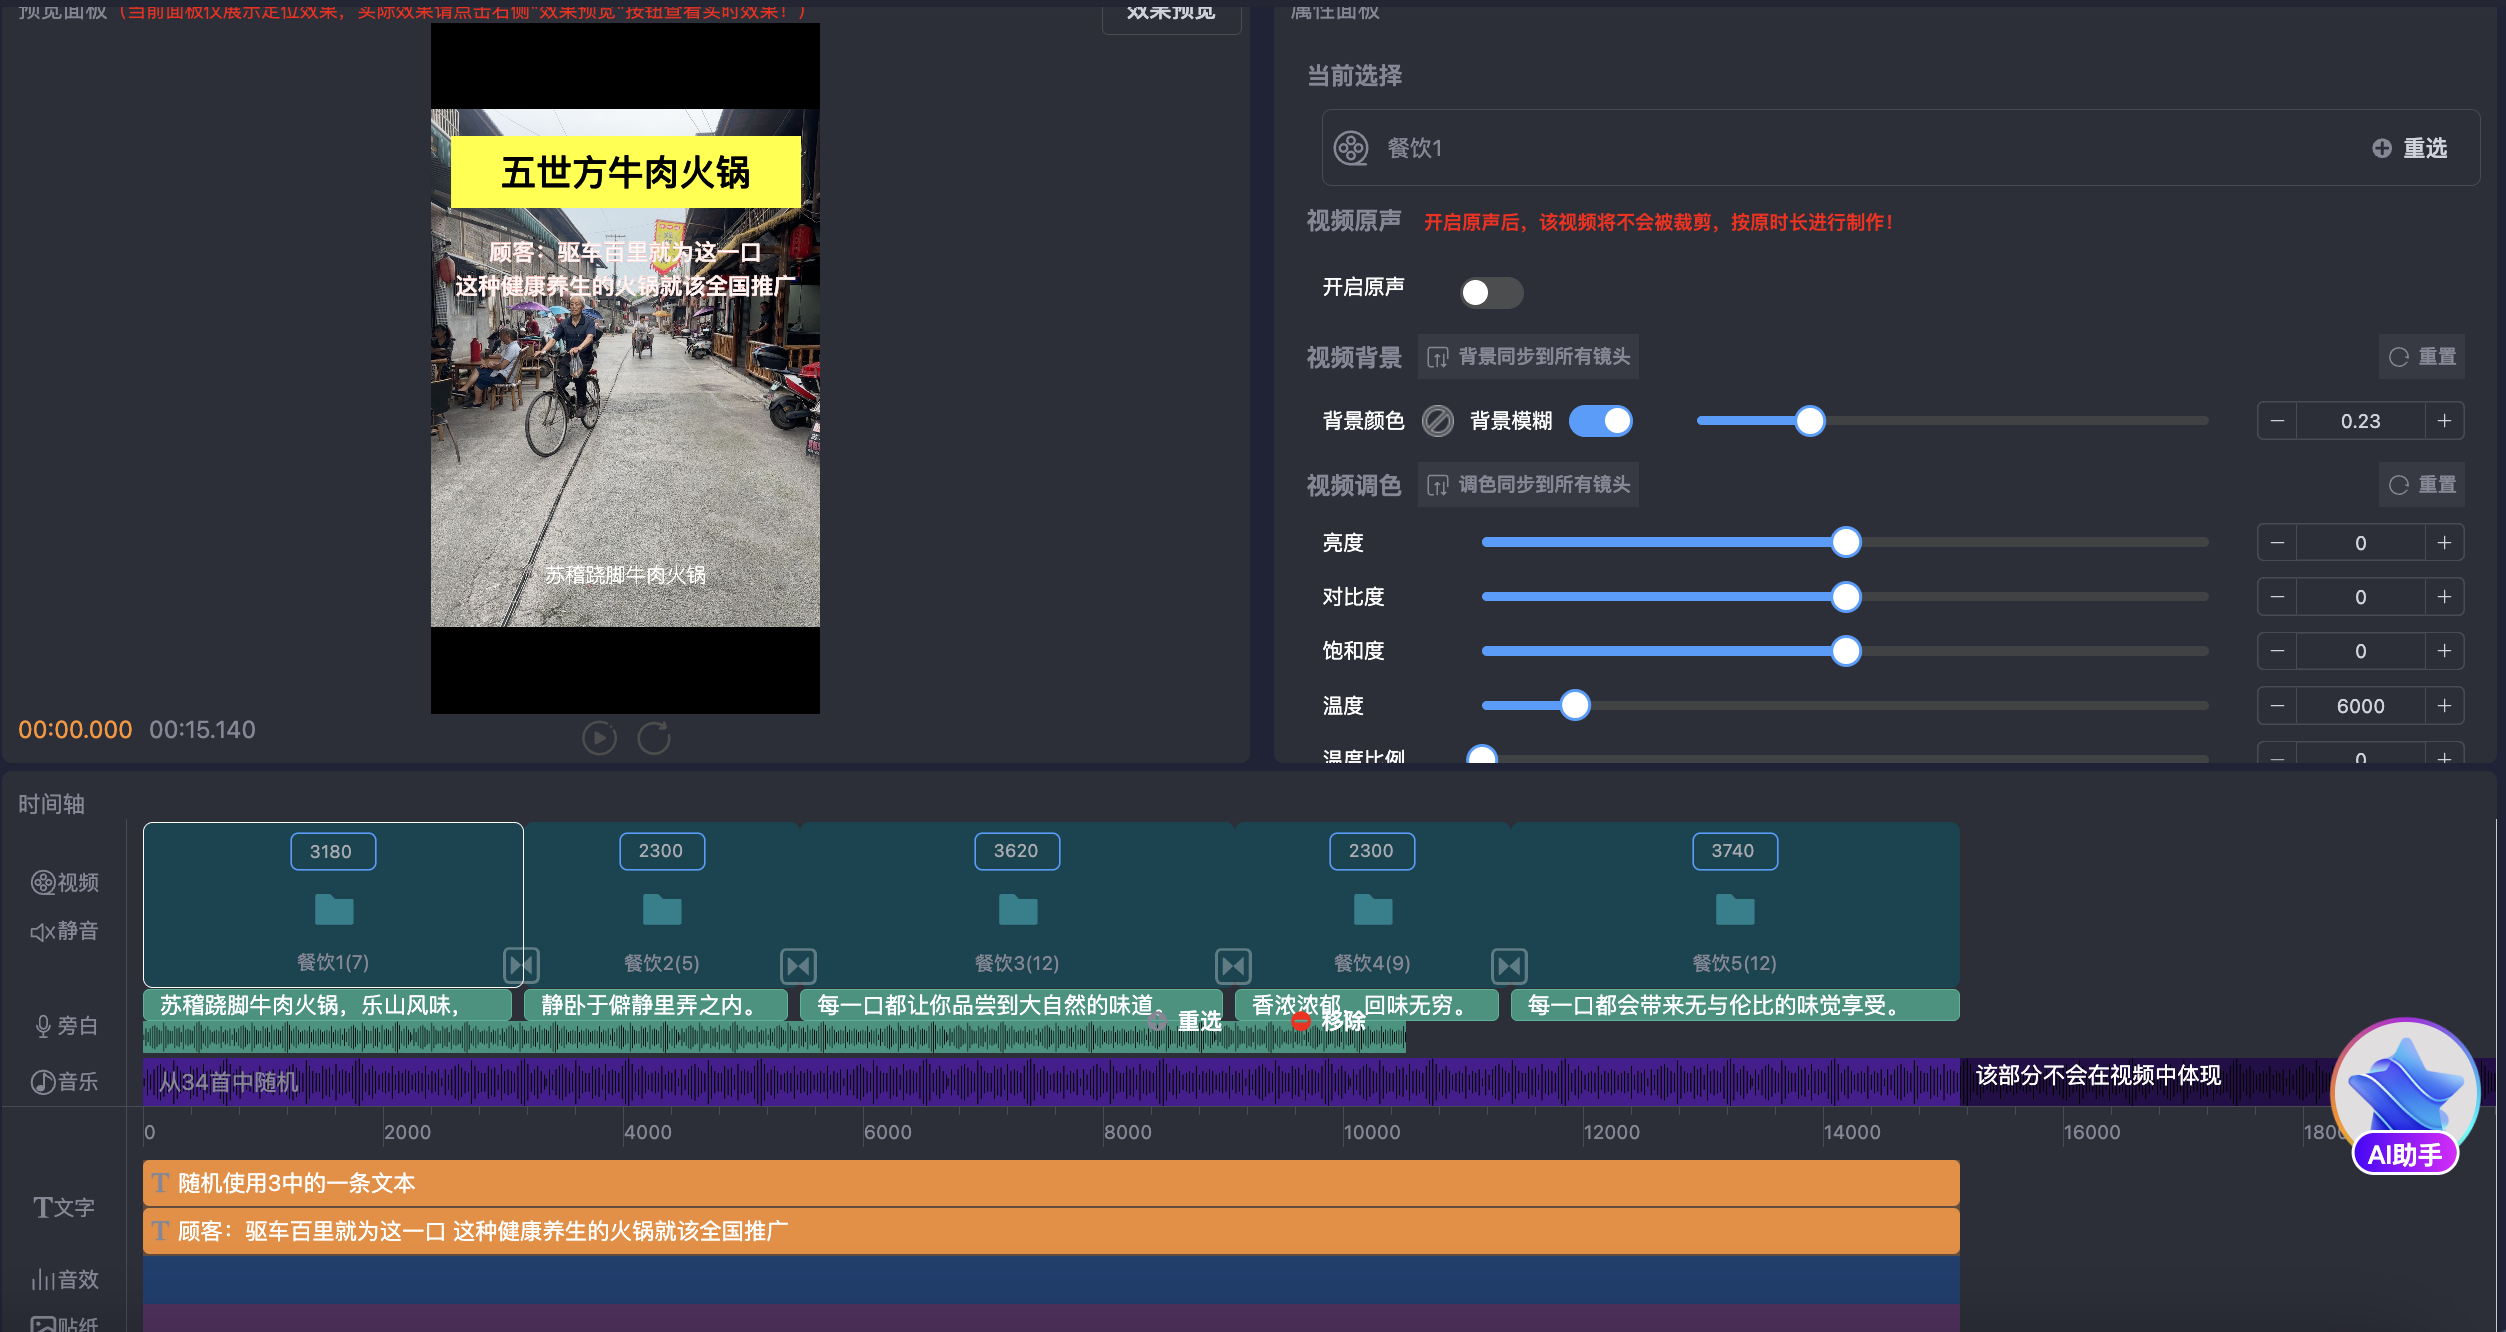The width and height of the screenshot is (2506, 1332).
Task: Select the background color swatch icon
Action: [1437, 421]
